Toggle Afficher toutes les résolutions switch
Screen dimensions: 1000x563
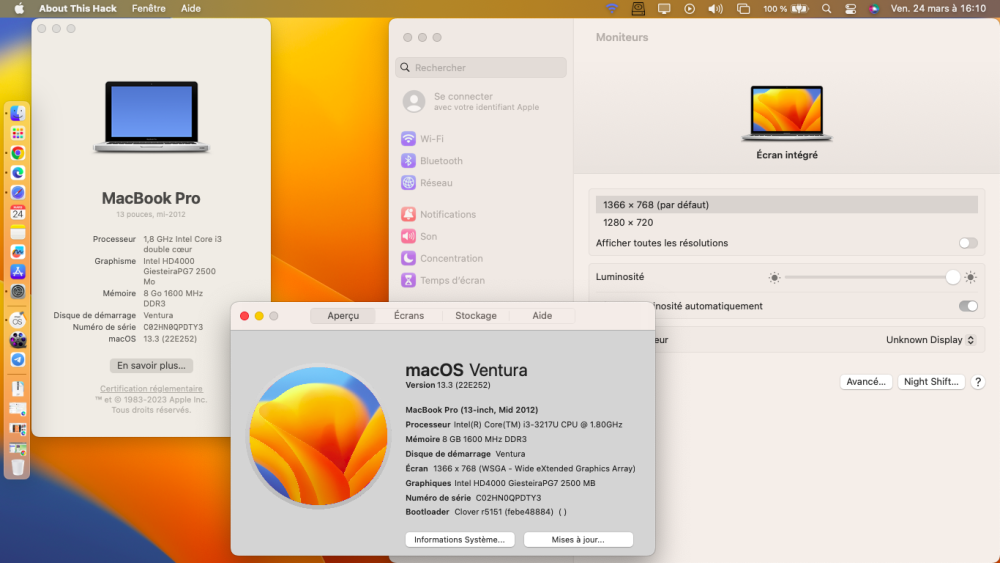[x=967, y=243]
